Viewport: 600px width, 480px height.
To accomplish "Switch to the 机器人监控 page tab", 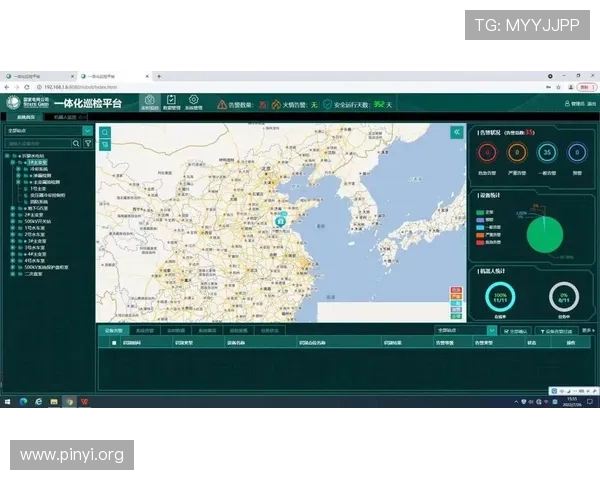I will point(66,117).
